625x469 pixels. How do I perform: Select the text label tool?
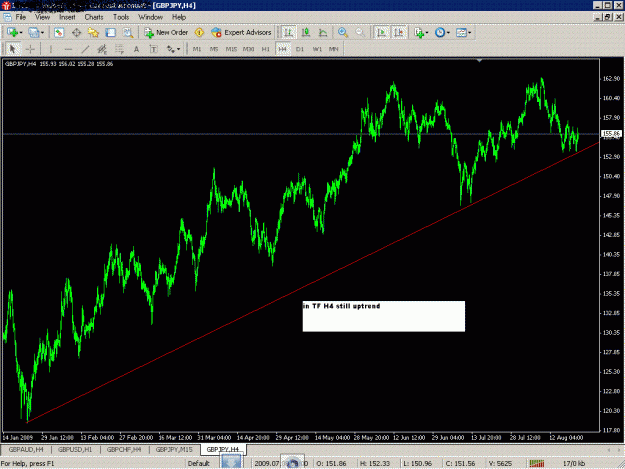pyautogui.click(x=153, y=49)
